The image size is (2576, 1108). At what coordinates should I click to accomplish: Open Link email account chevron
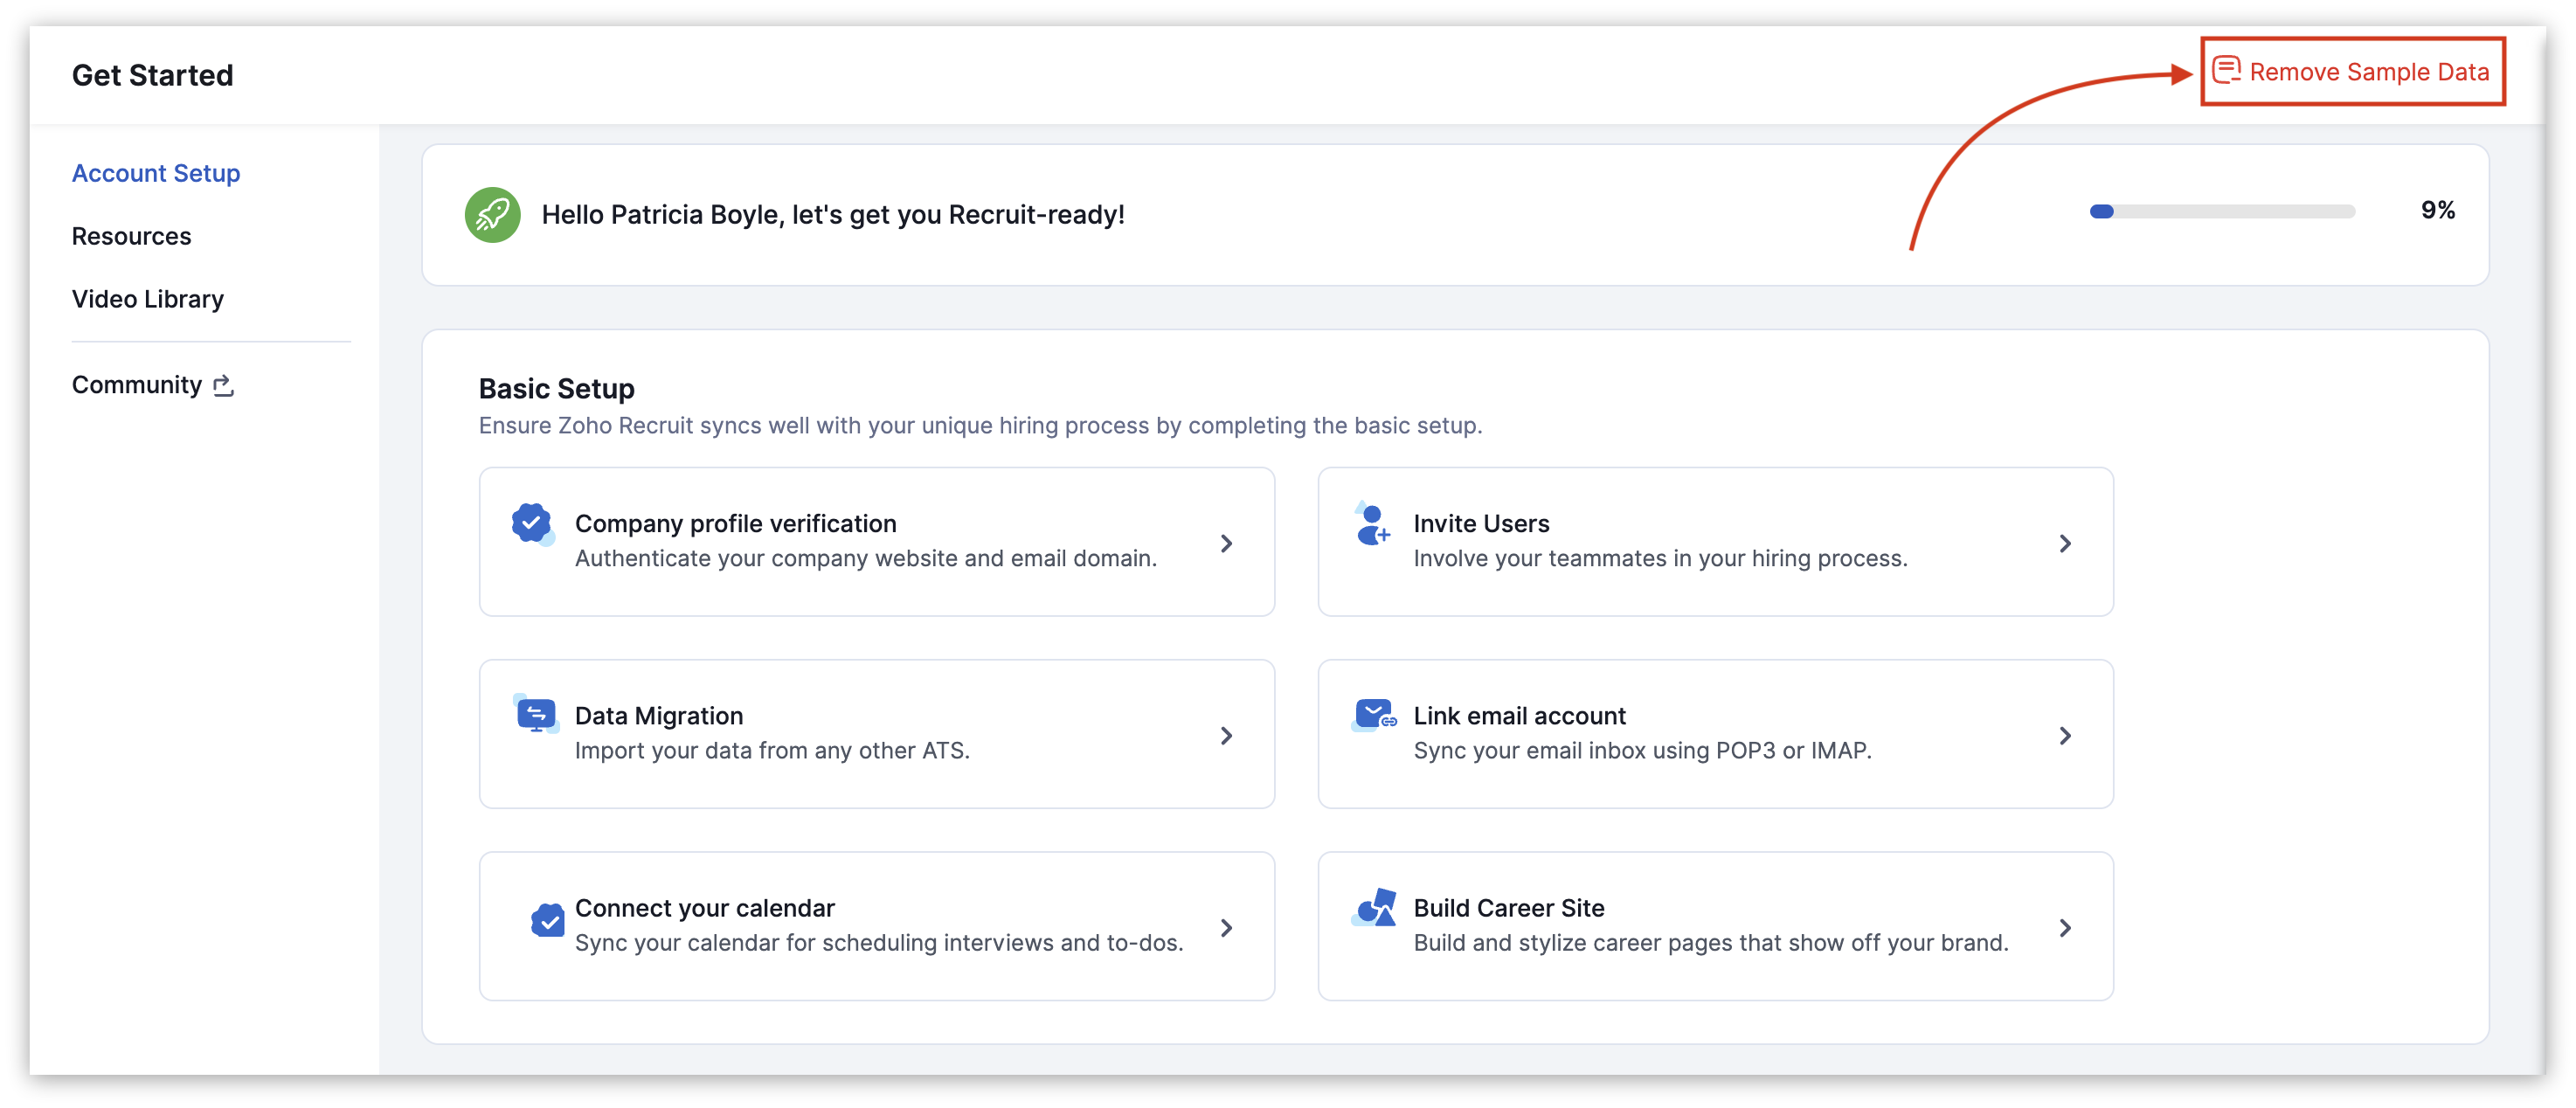pos(2065,736)
